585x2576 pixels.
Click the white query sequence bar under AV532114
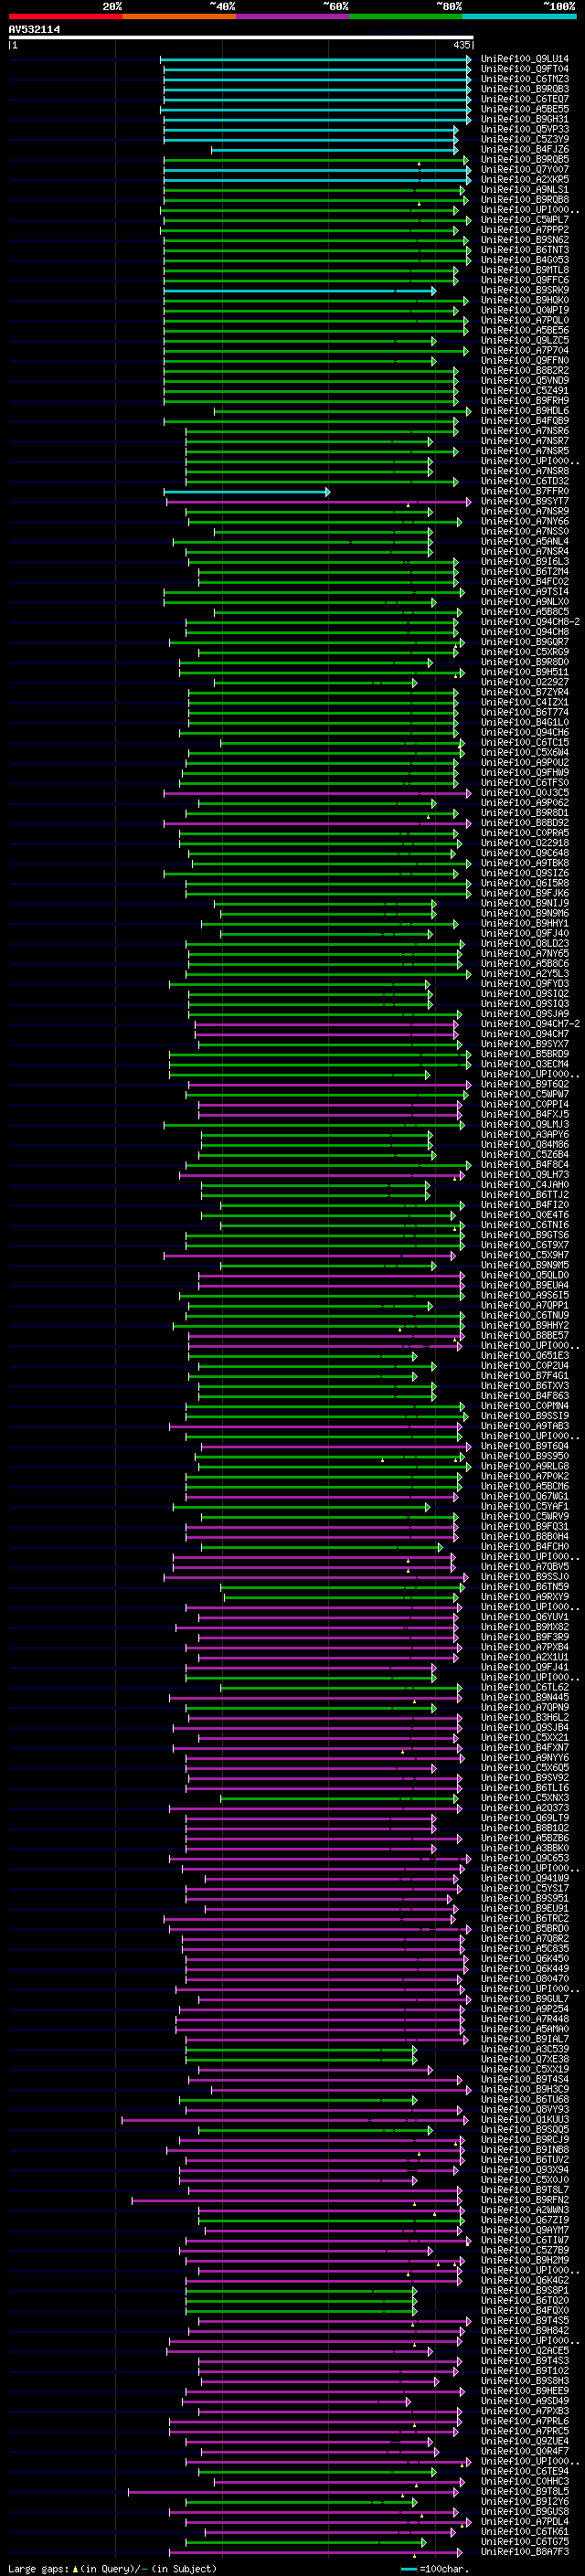[241, 38]
